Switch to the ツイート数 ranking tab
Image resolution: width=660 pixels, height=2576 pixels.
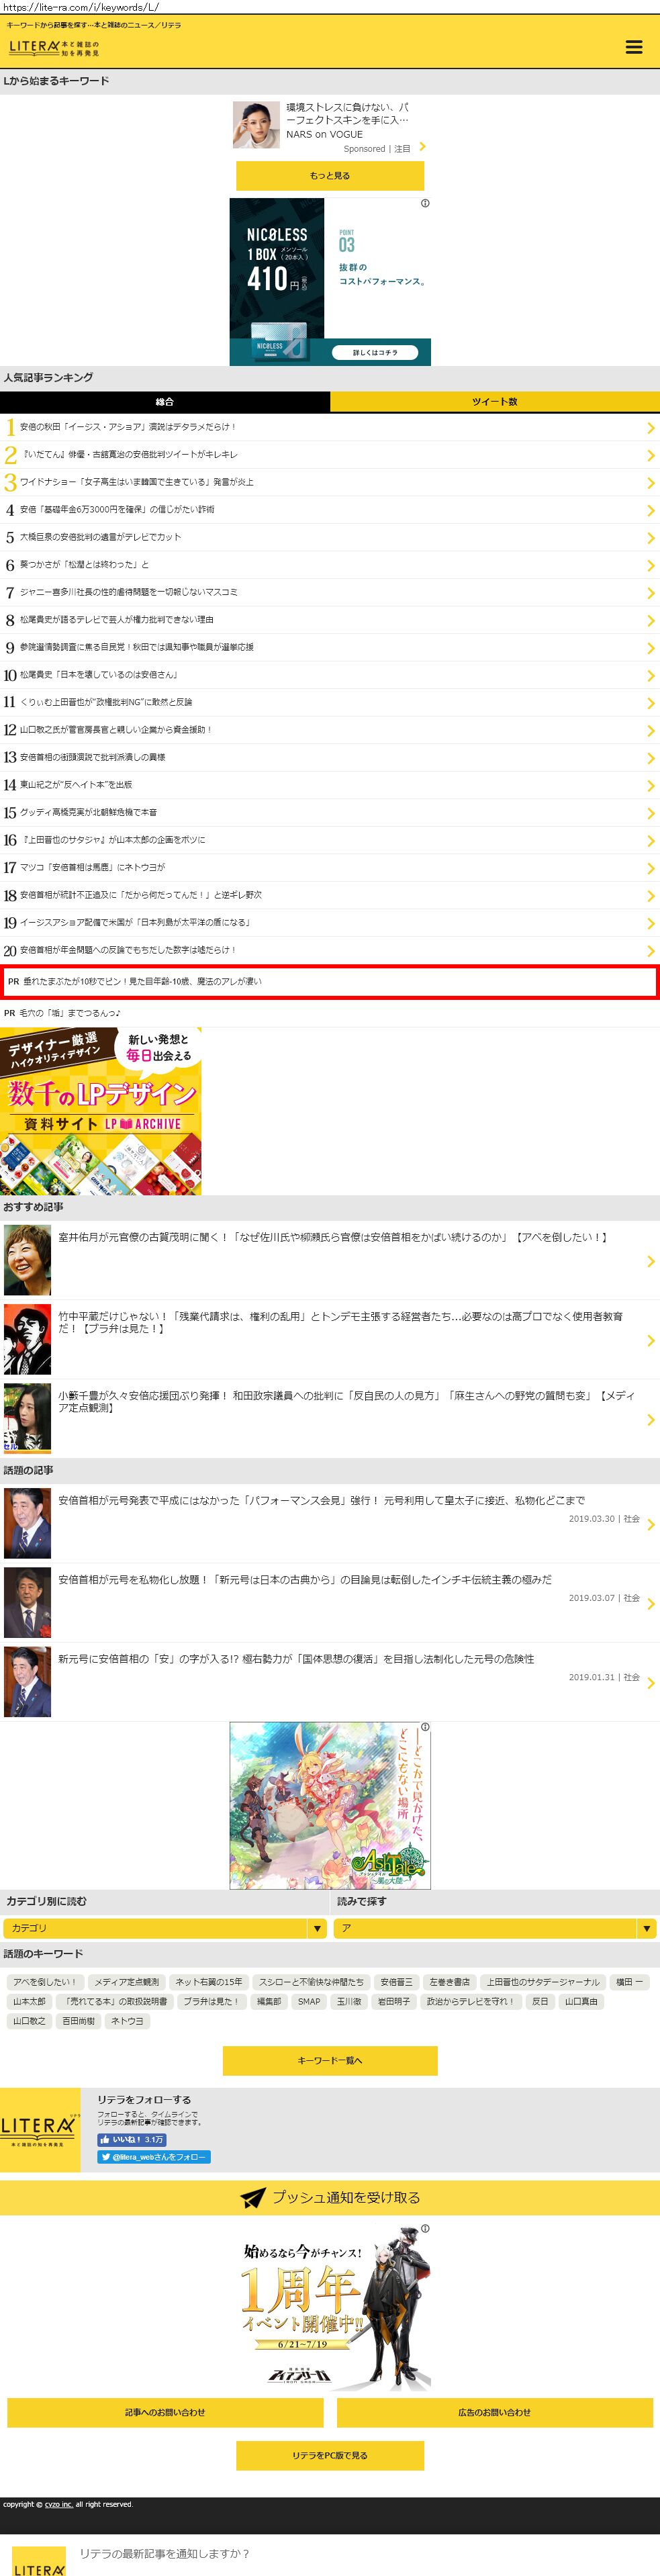click(495, 401)
